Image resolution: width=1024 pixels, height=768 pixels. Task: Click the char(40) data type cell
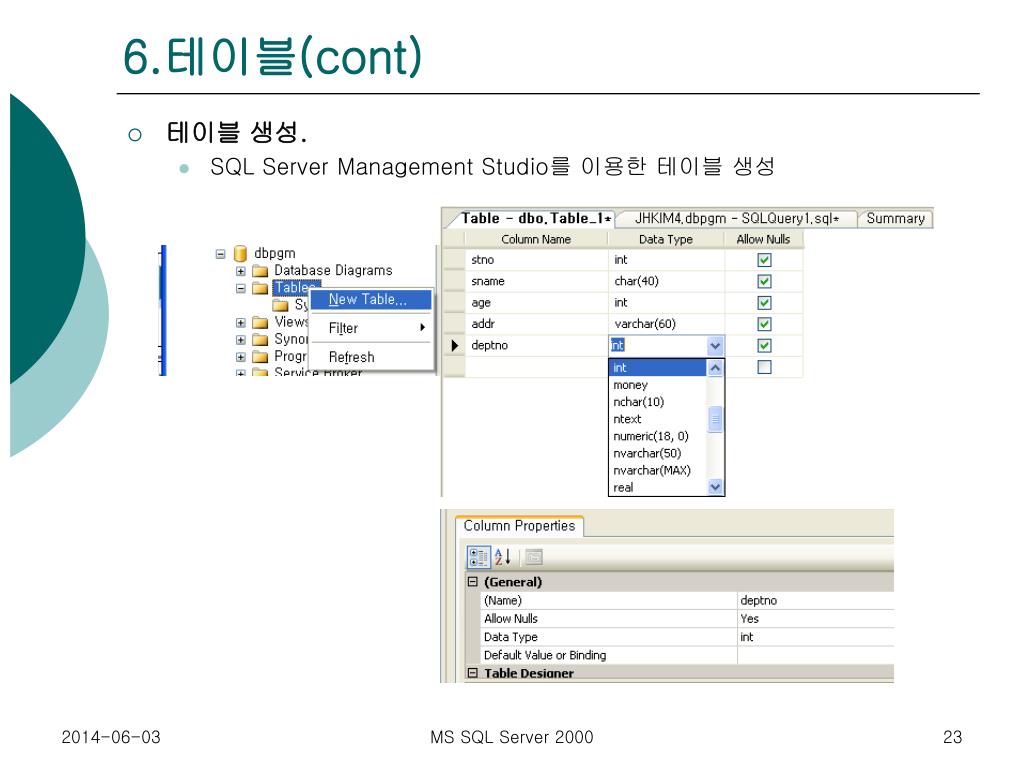click(x=666, y=281)
